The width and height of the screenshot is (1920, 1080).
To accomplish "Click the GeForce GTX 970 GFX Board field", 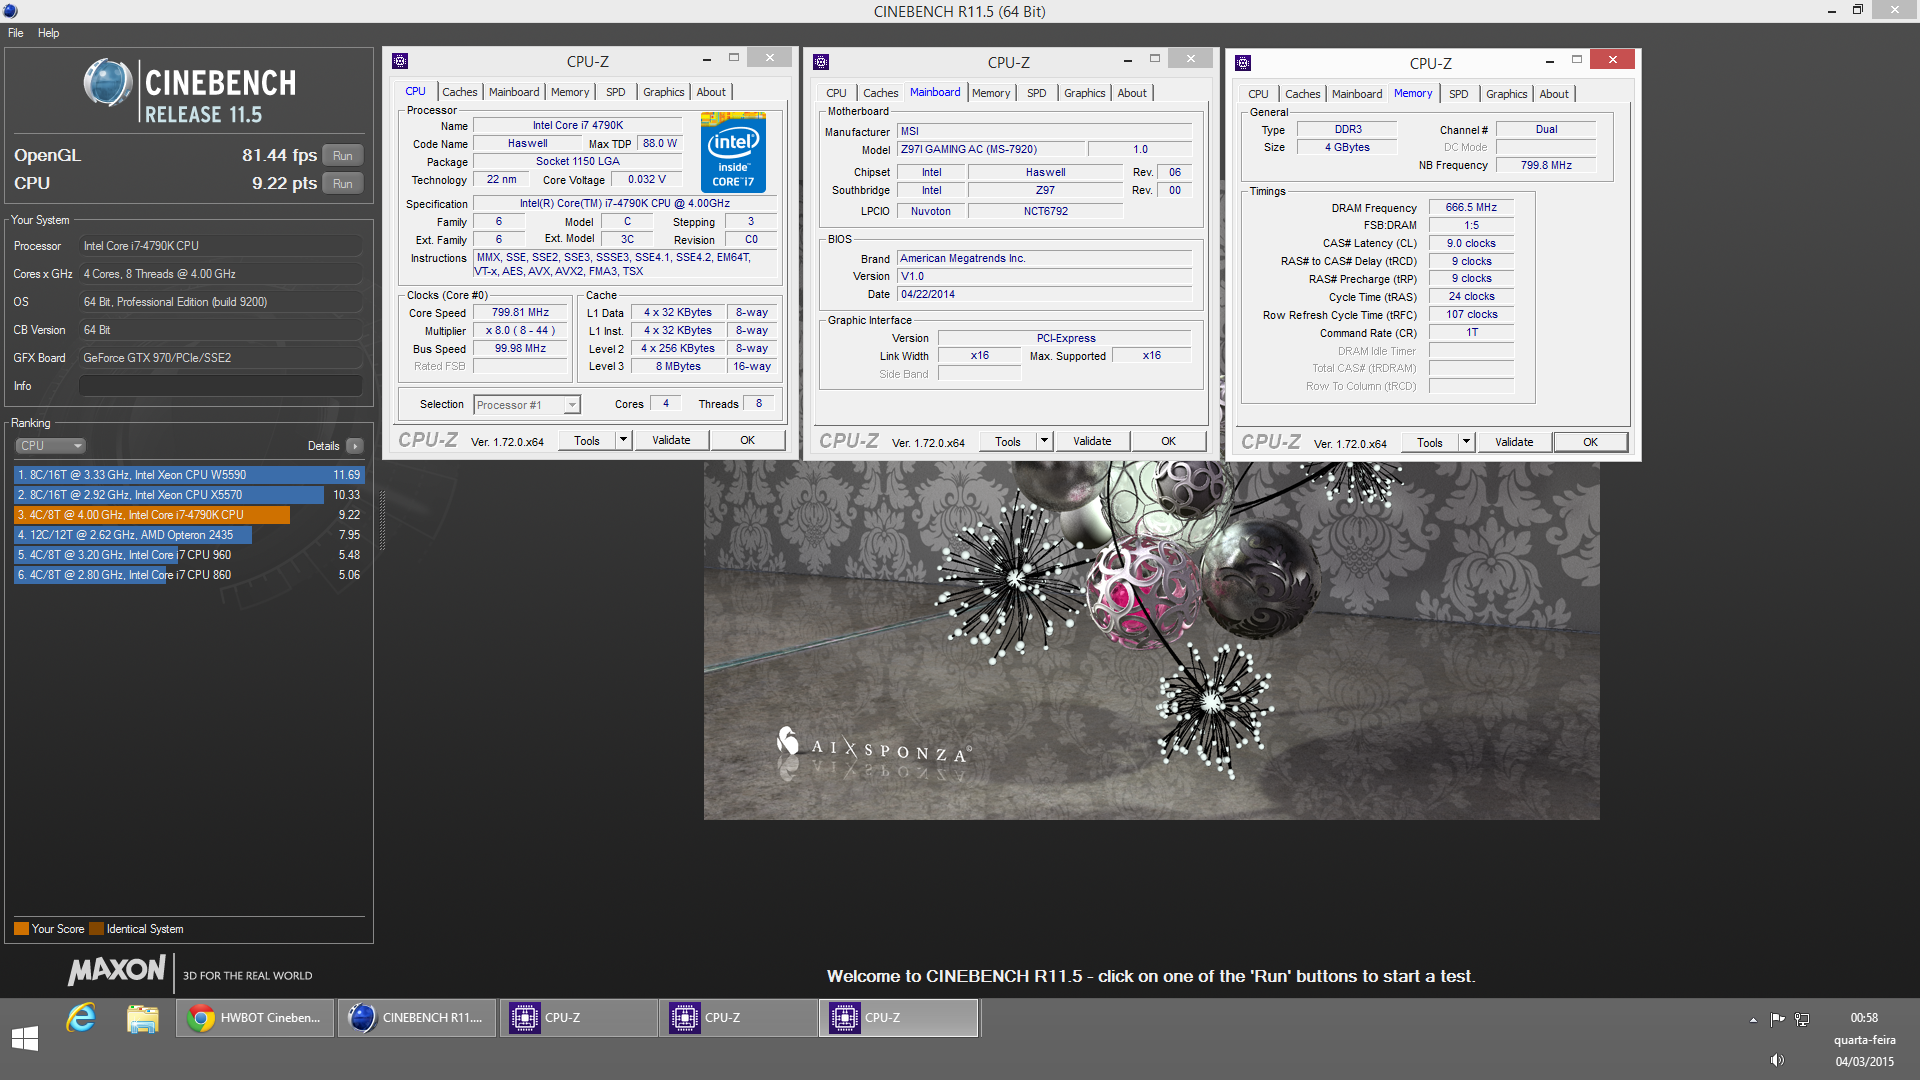I will tap(220, 358).
